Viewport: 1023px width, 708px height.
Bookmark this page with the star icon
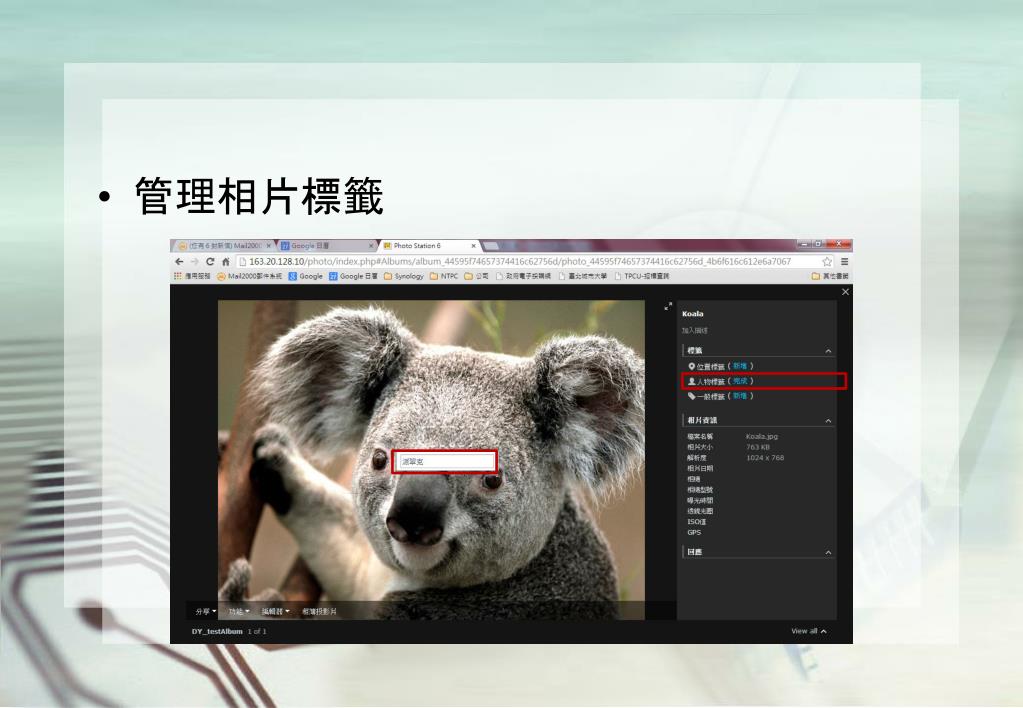pos(827,262)
